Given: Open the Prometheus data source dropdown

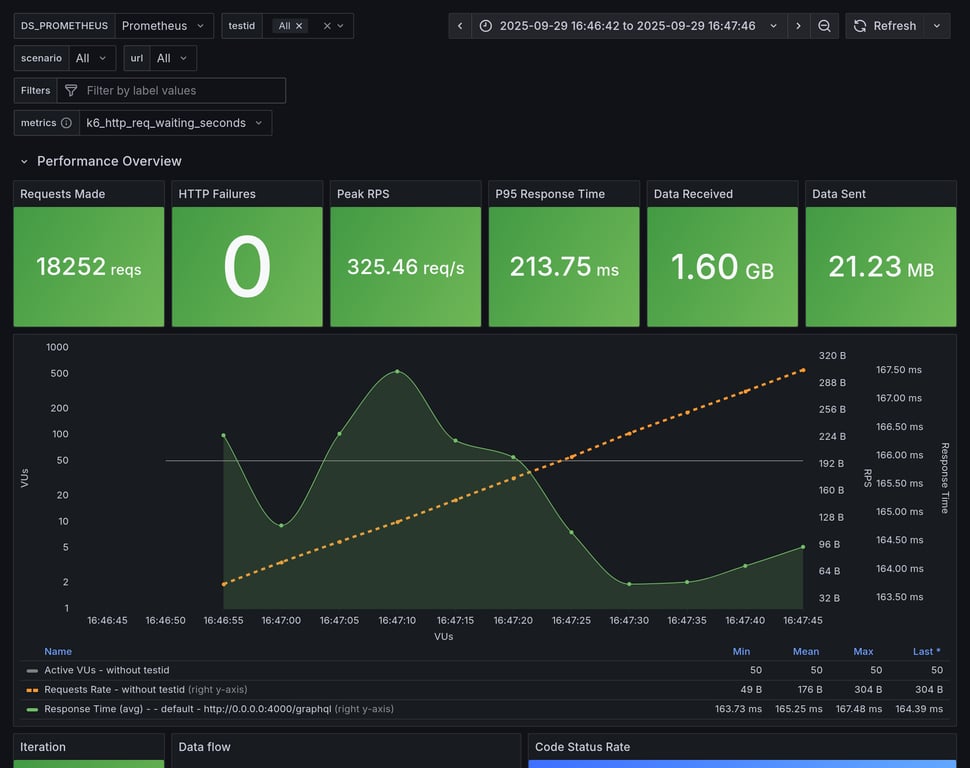Looking at the screenshot, I should (164, 26).
